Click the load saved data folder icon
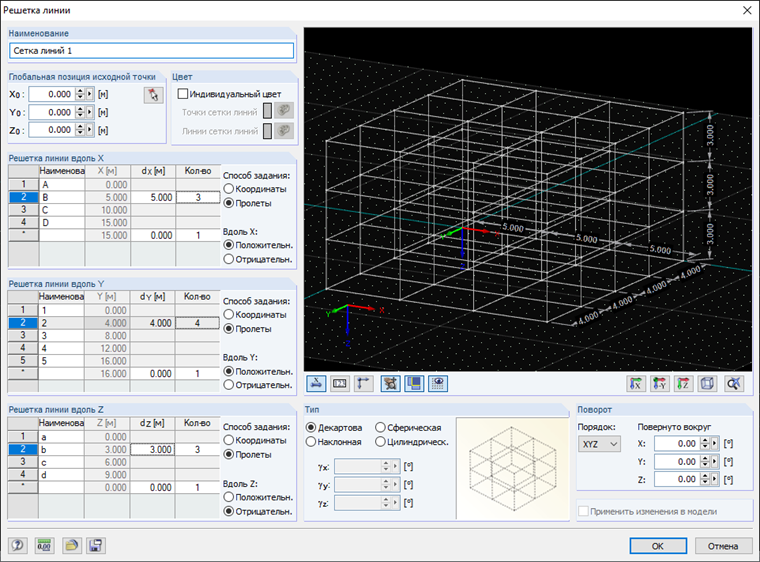760x562 pixels. click(71, 546)
